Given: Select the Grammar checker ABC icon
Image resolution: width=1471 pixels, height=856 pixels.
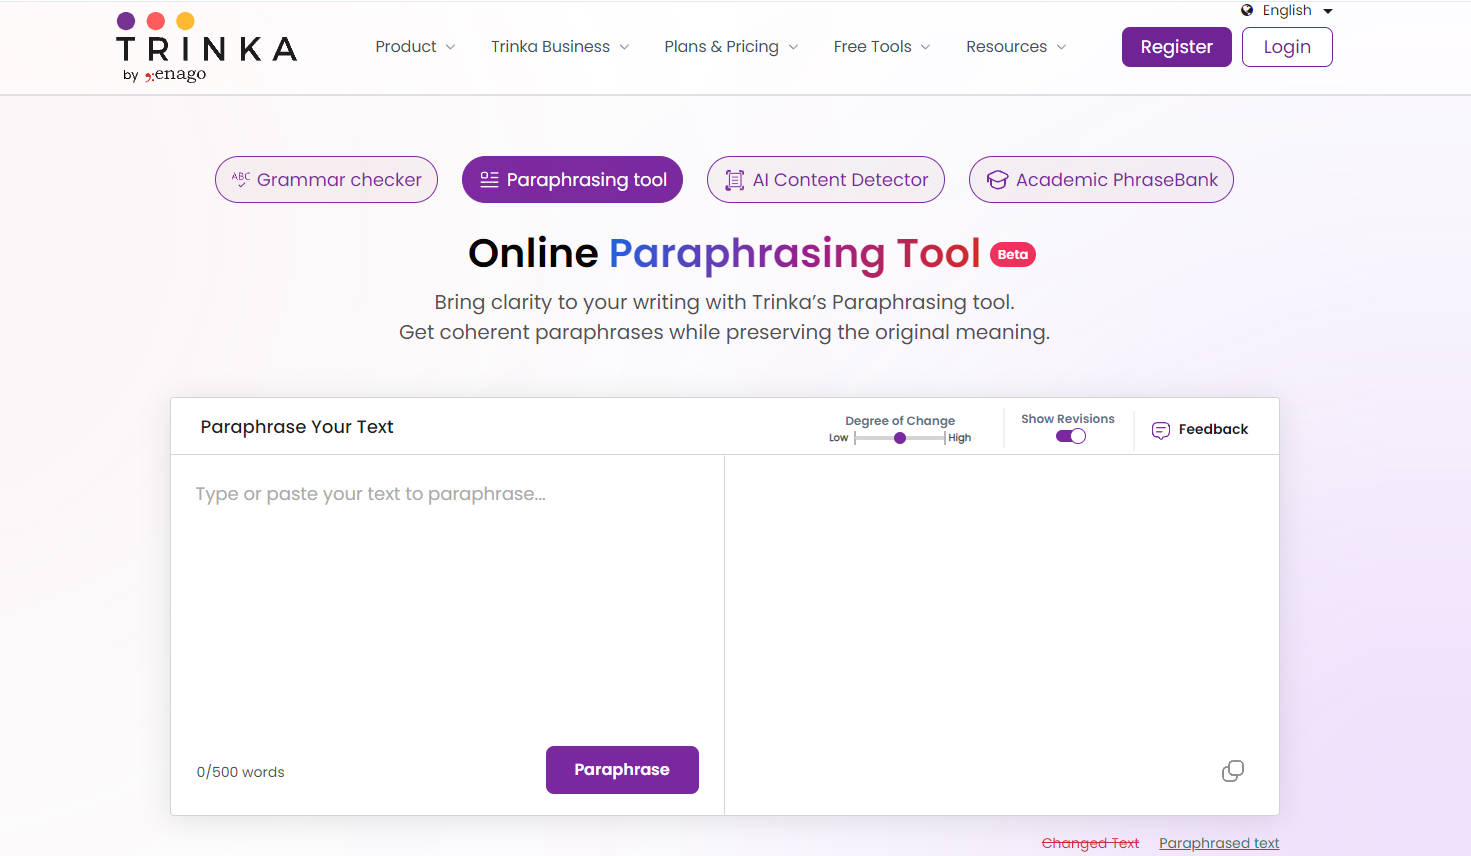Looking at the screenshot, I should (241, 179).
